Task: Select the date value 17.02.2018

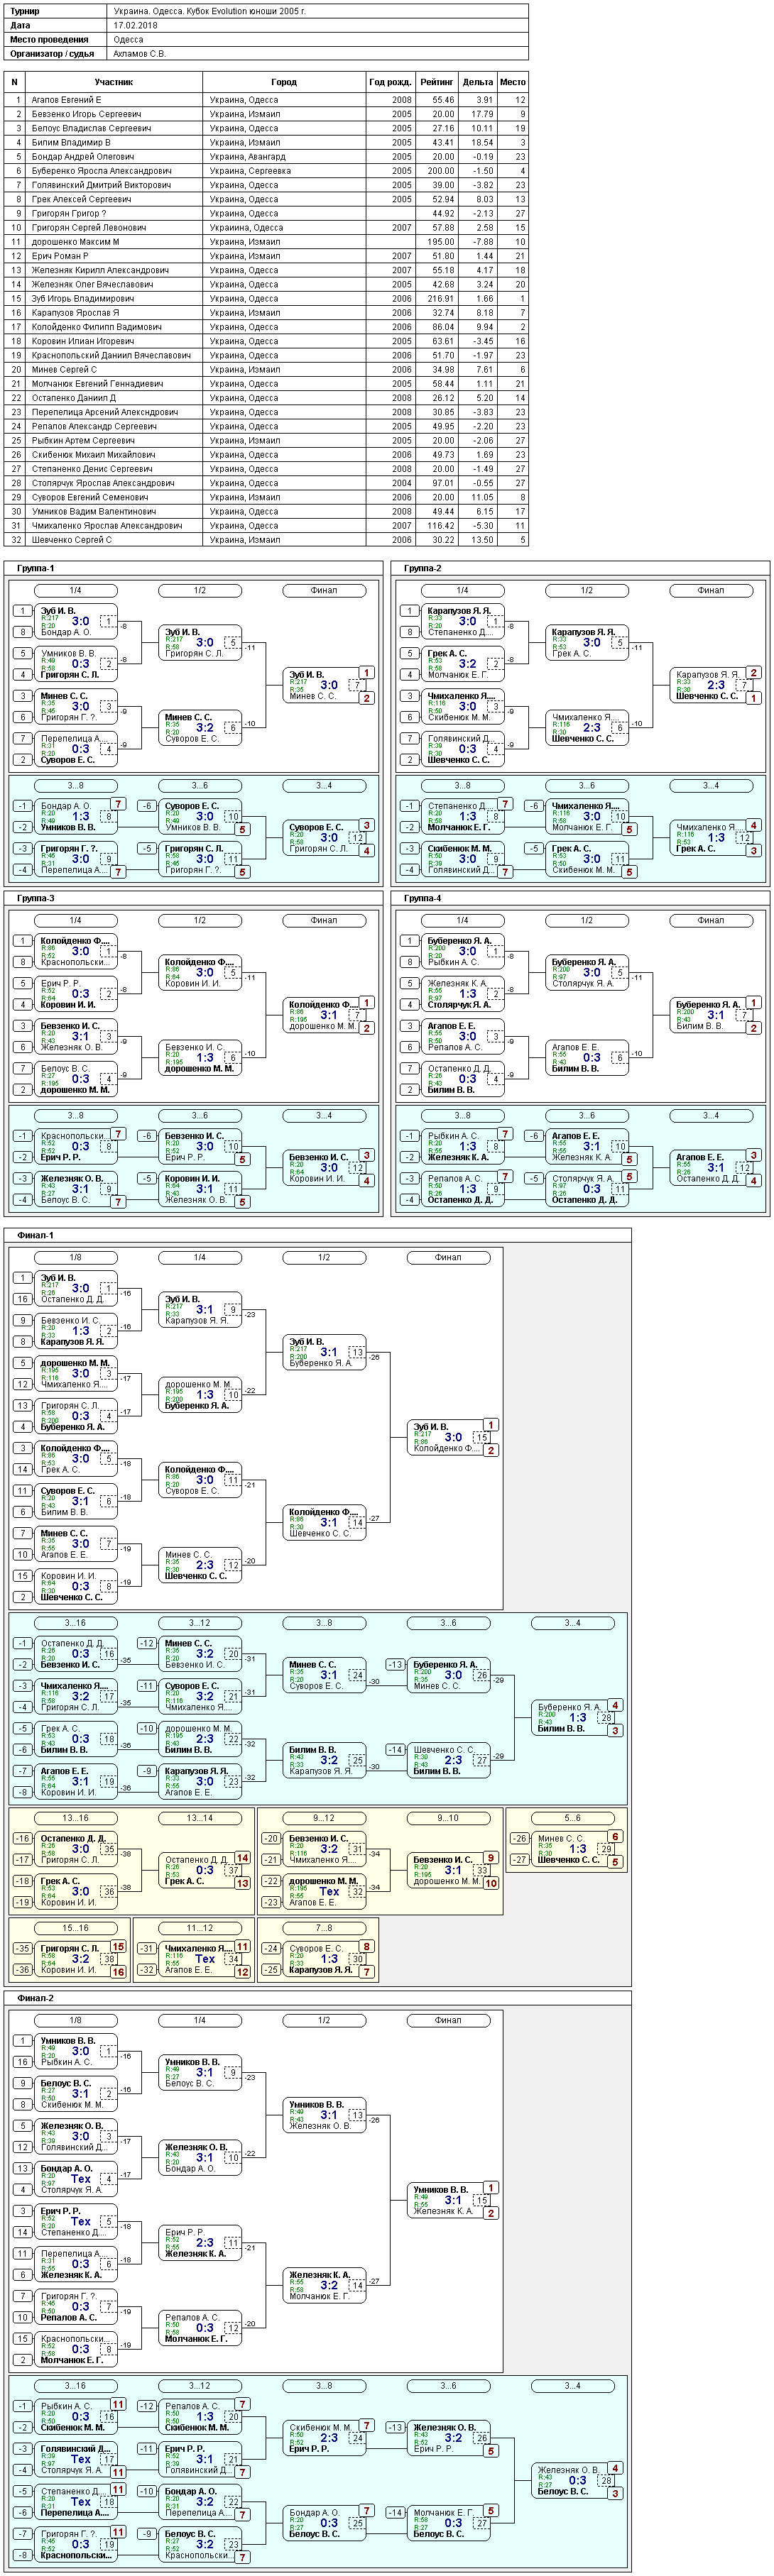Action: pos(134,25)
